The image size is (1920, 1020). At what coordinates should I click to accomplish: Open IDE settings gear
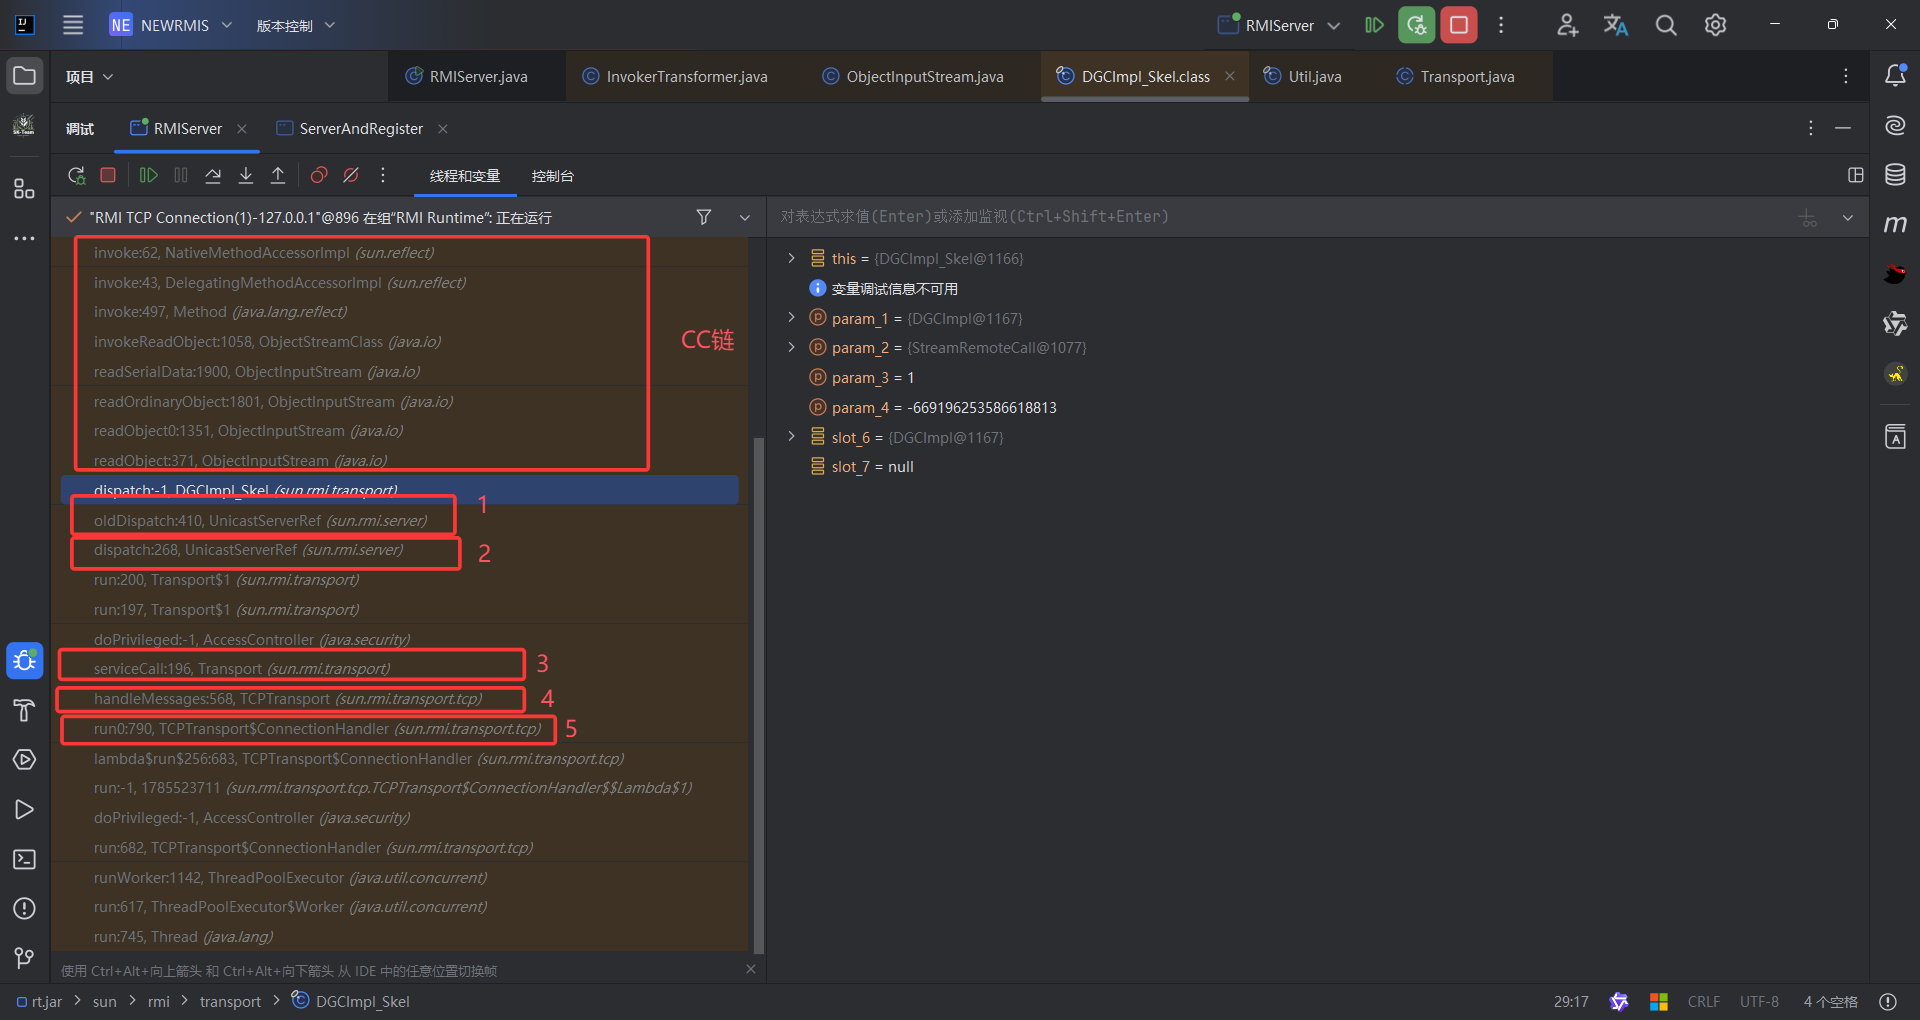coord(1715,25)
